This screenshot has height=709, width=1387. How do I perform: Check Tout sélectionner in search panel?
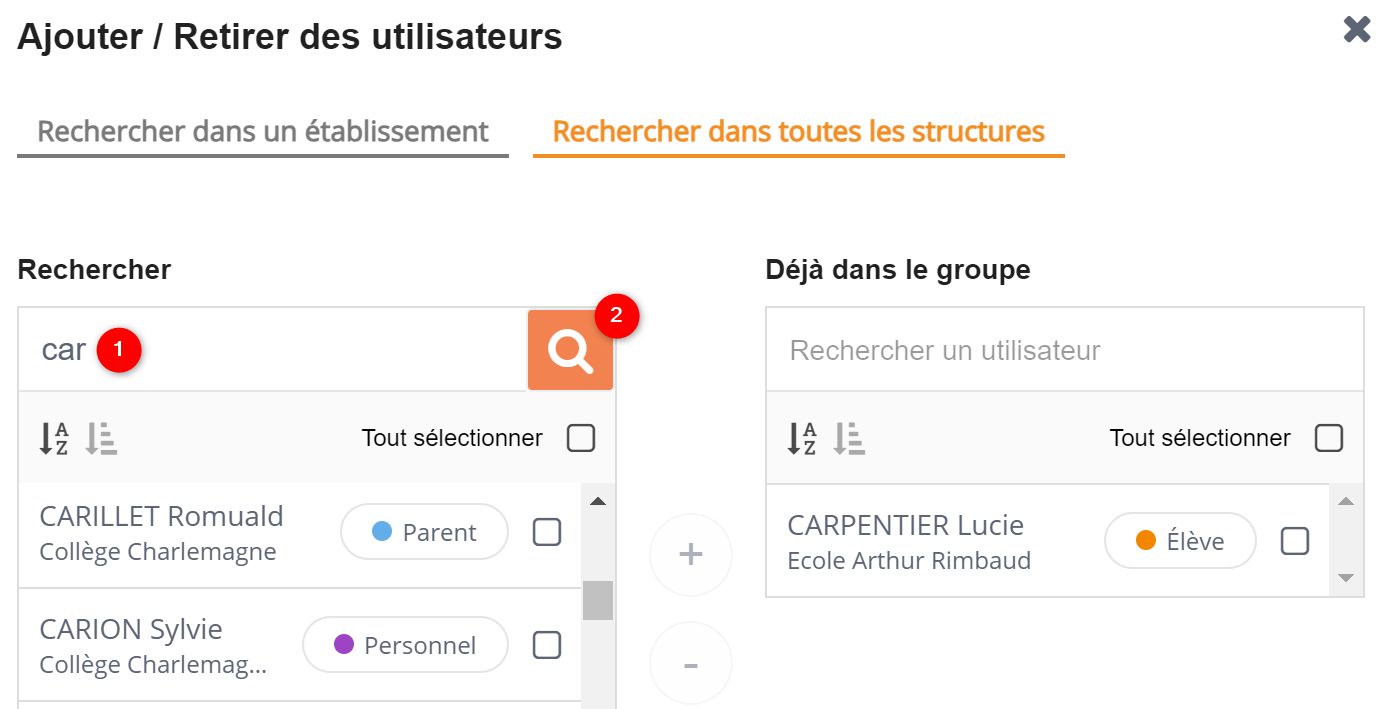(x=581, y=438)
